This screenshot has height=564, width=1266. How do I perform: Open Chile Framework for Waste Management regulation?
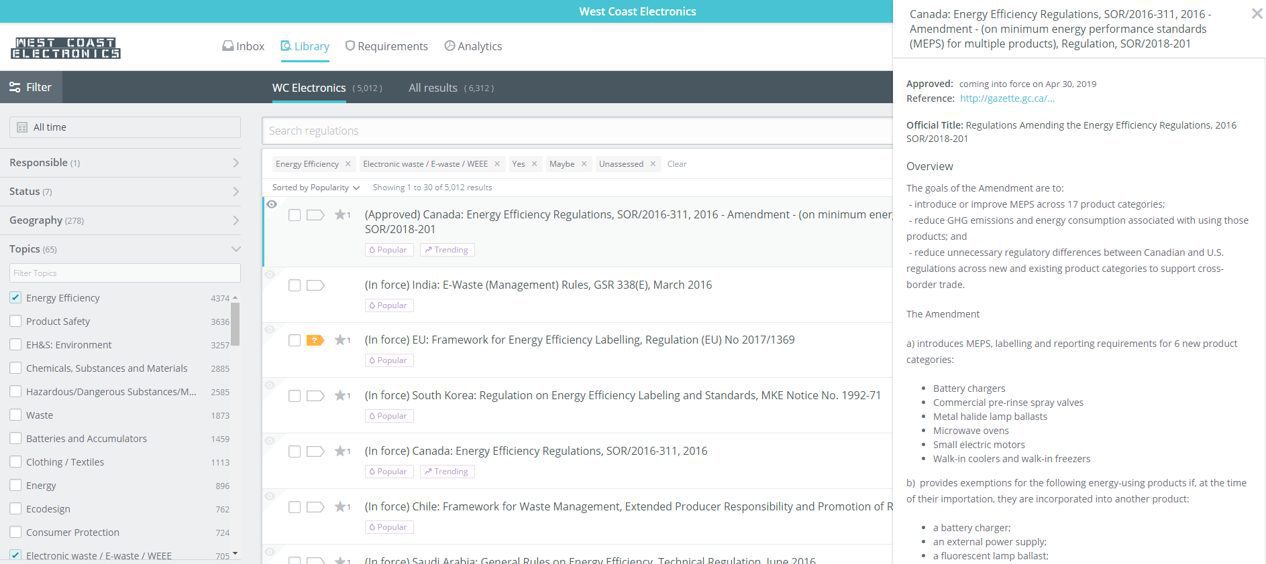point(628,507)
